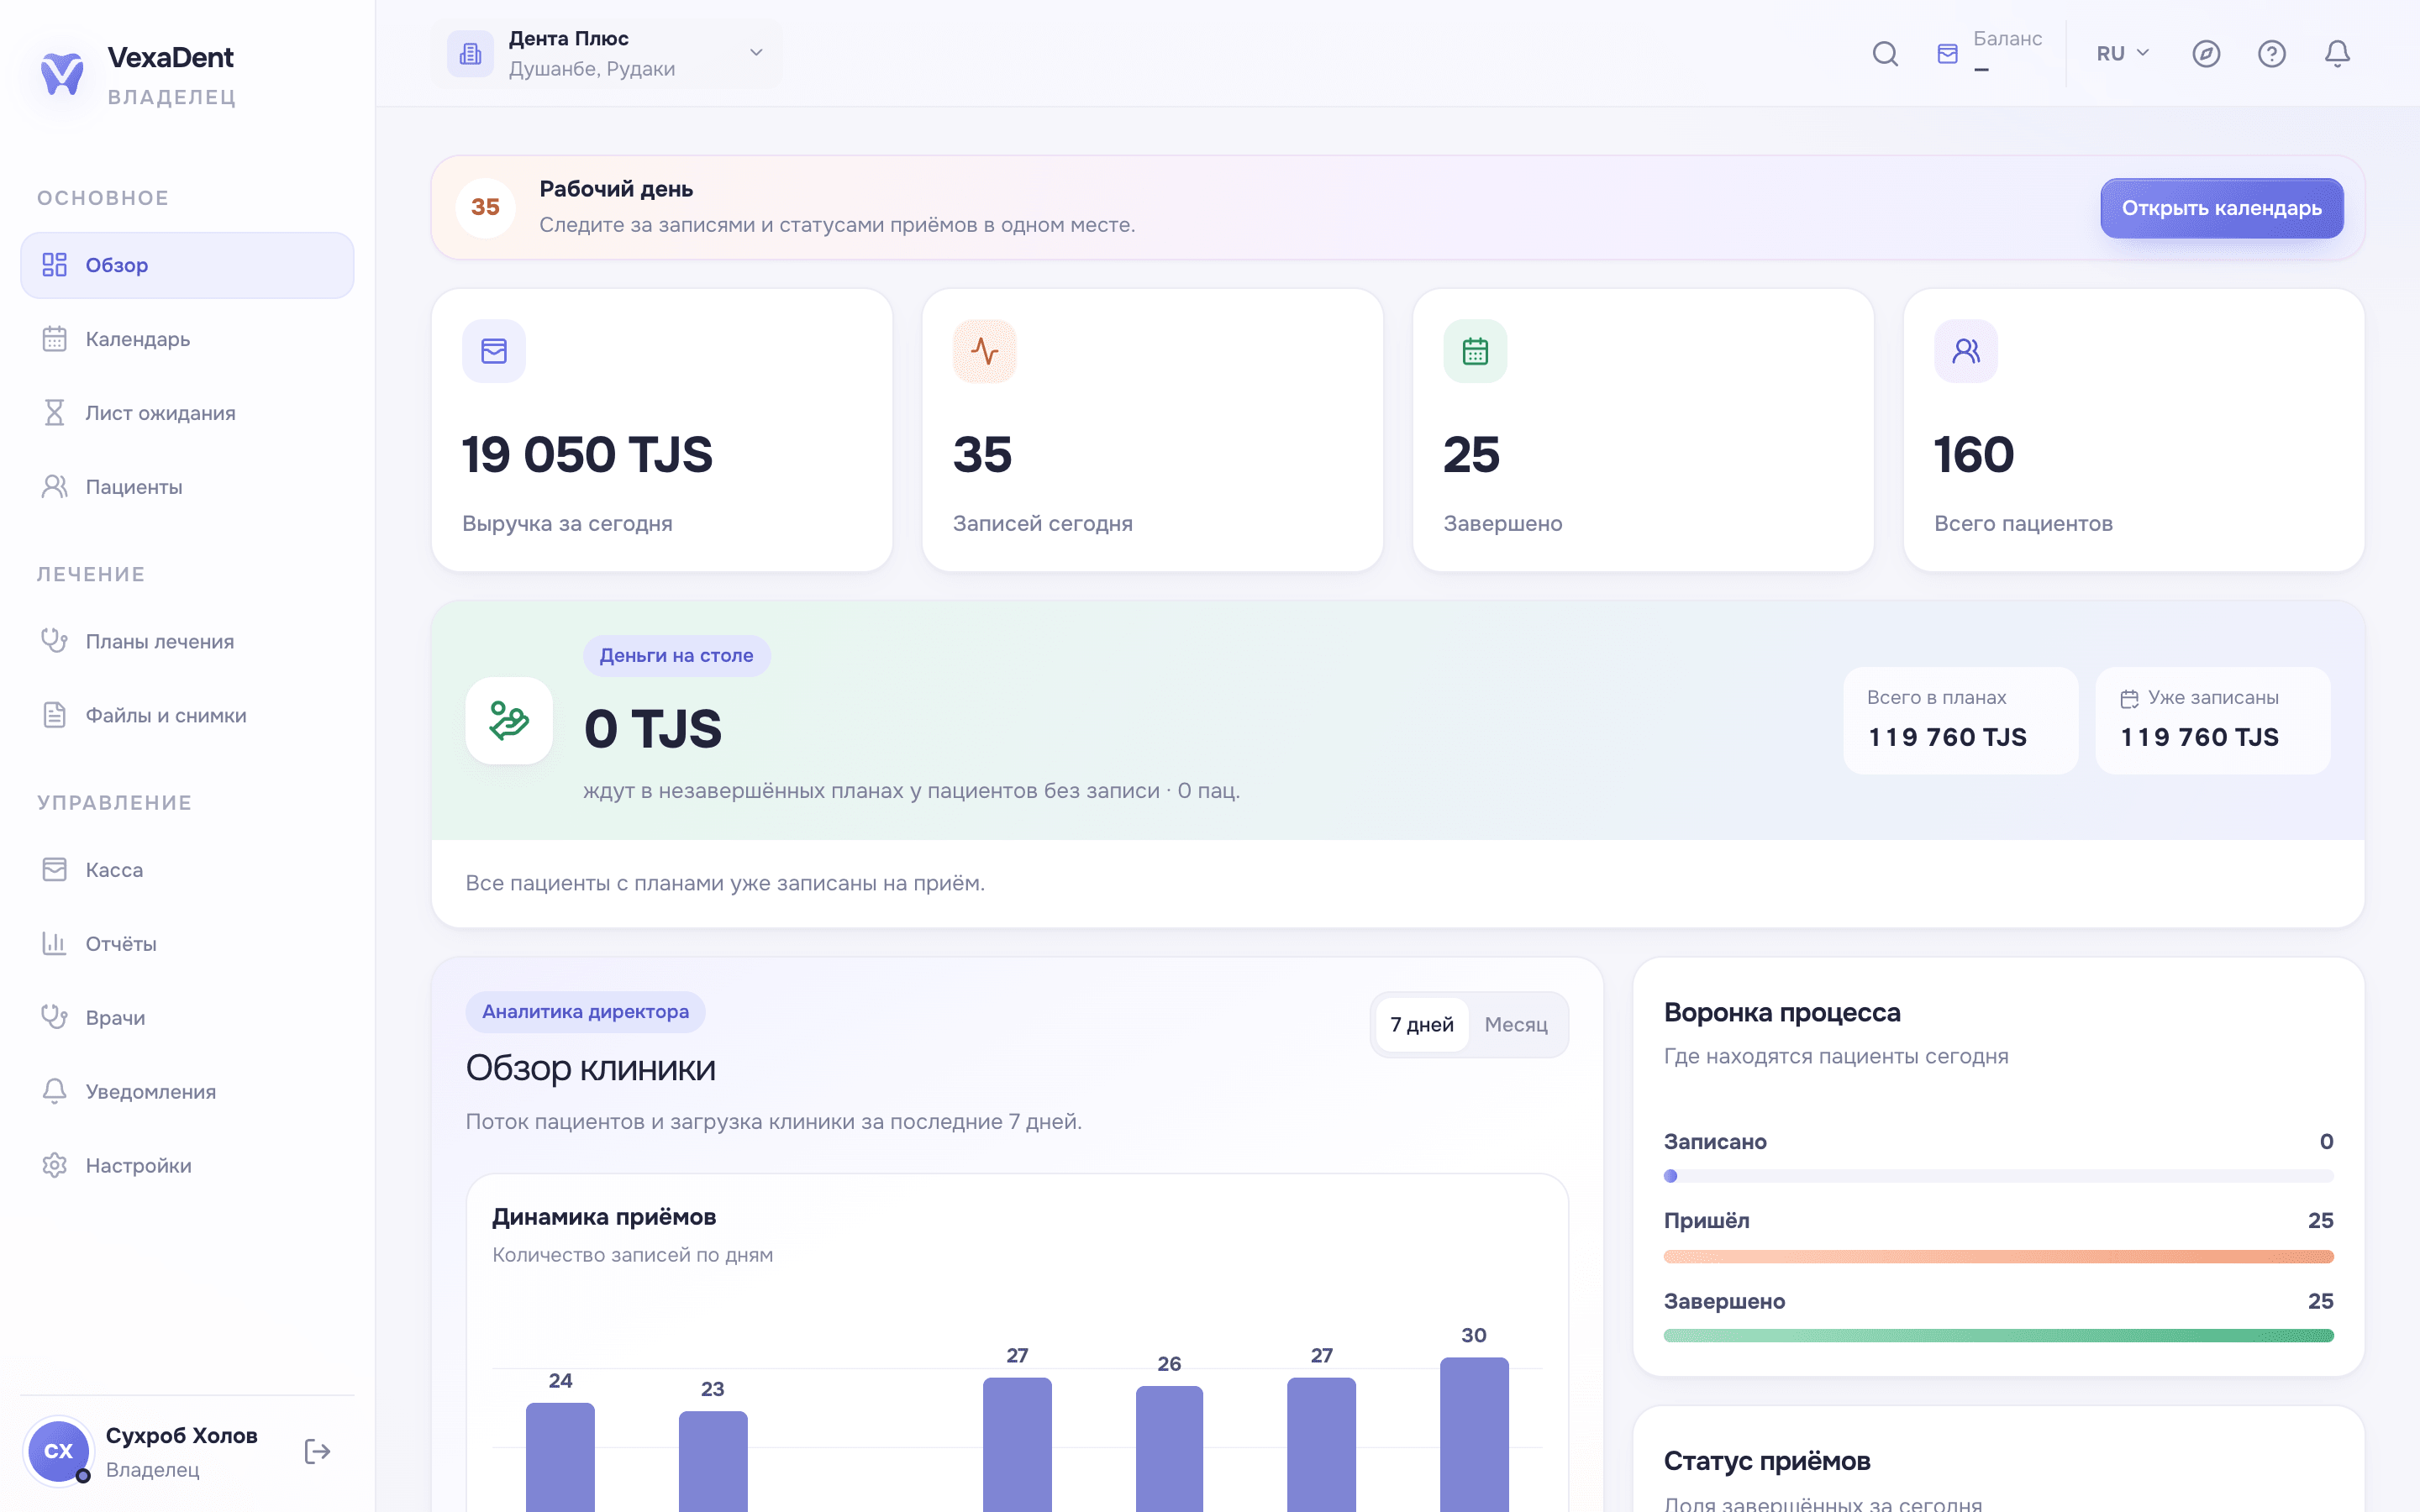Screen dimensions: 2420x1512
Task: Open Лист ожидания in the sidebar
Action: pos(187,413)
